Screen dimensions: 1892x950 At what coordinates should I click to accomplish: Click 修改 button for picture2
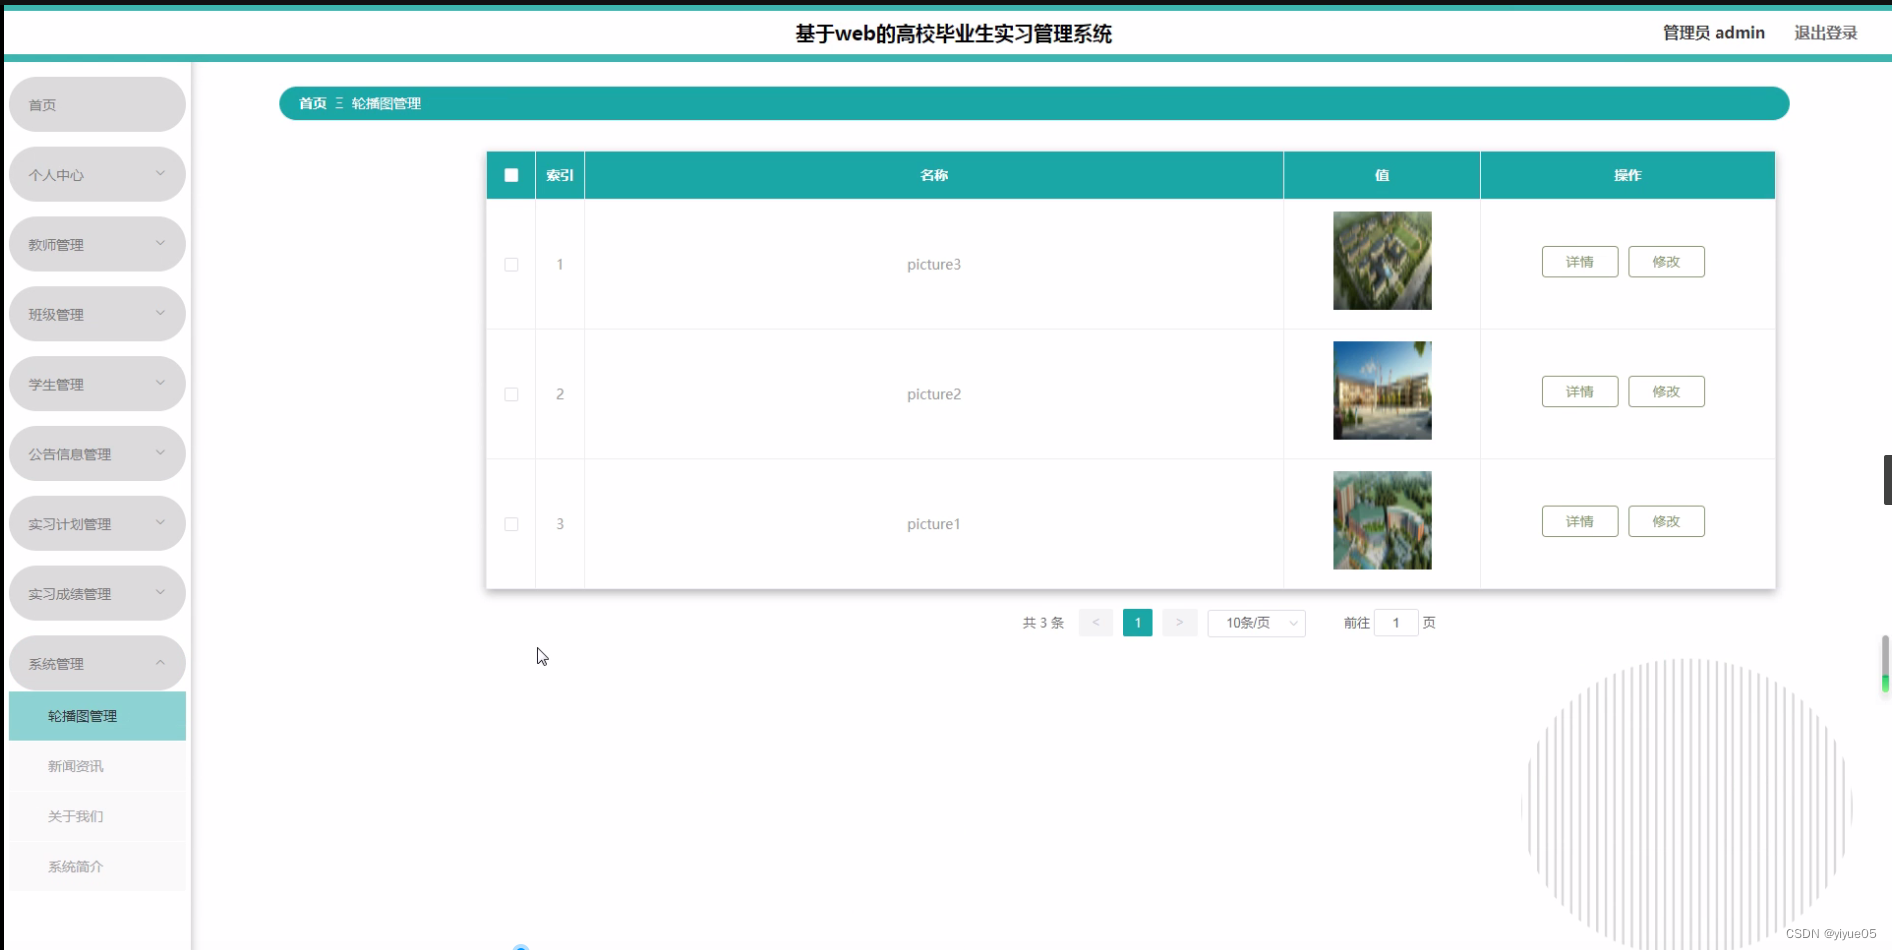point(1665,392)
